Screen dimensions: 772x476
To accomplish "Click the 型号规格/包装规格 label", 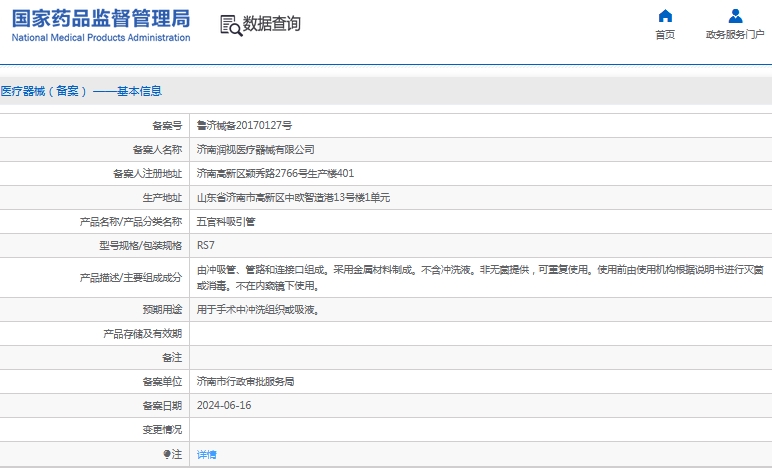I will (x=141, y=245).
